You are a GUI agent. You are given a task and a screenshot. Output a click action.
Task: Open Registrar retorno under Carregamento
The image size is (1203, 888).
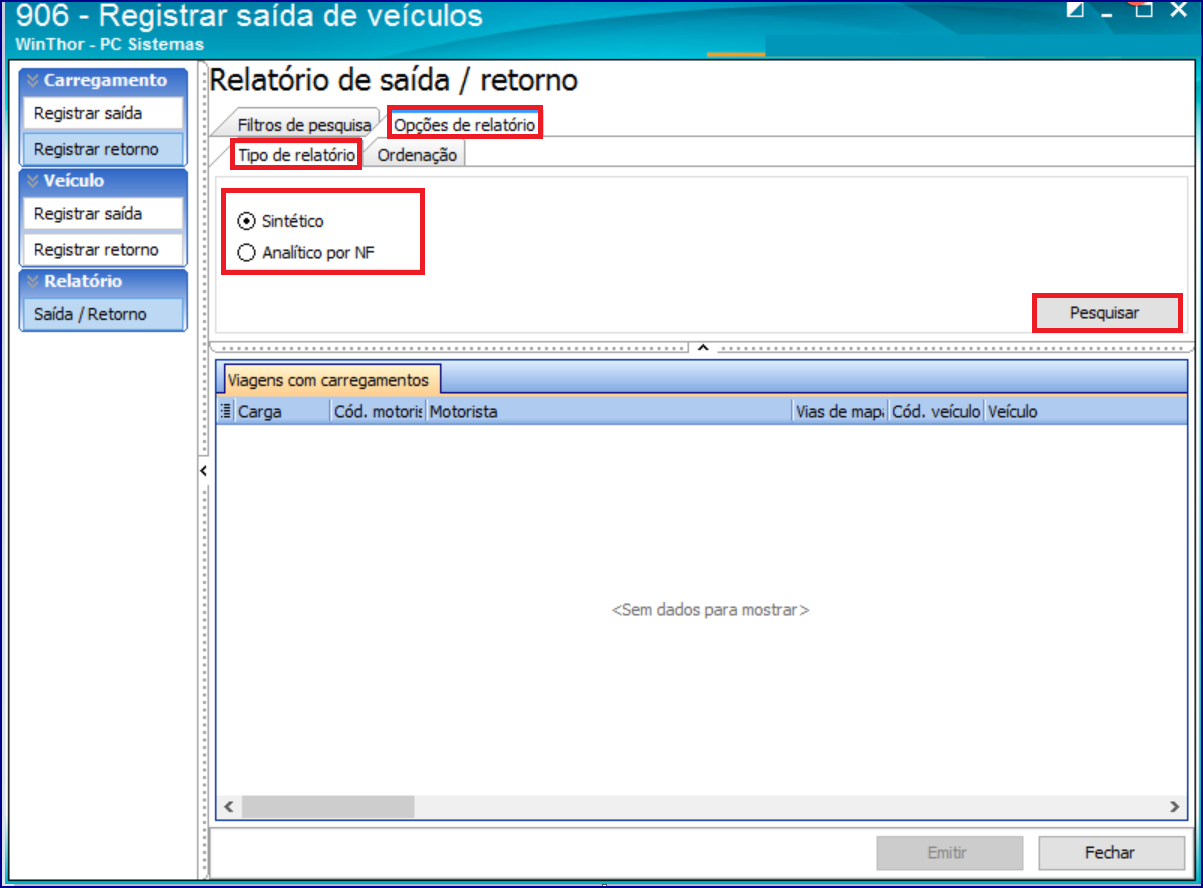[103, 149]
